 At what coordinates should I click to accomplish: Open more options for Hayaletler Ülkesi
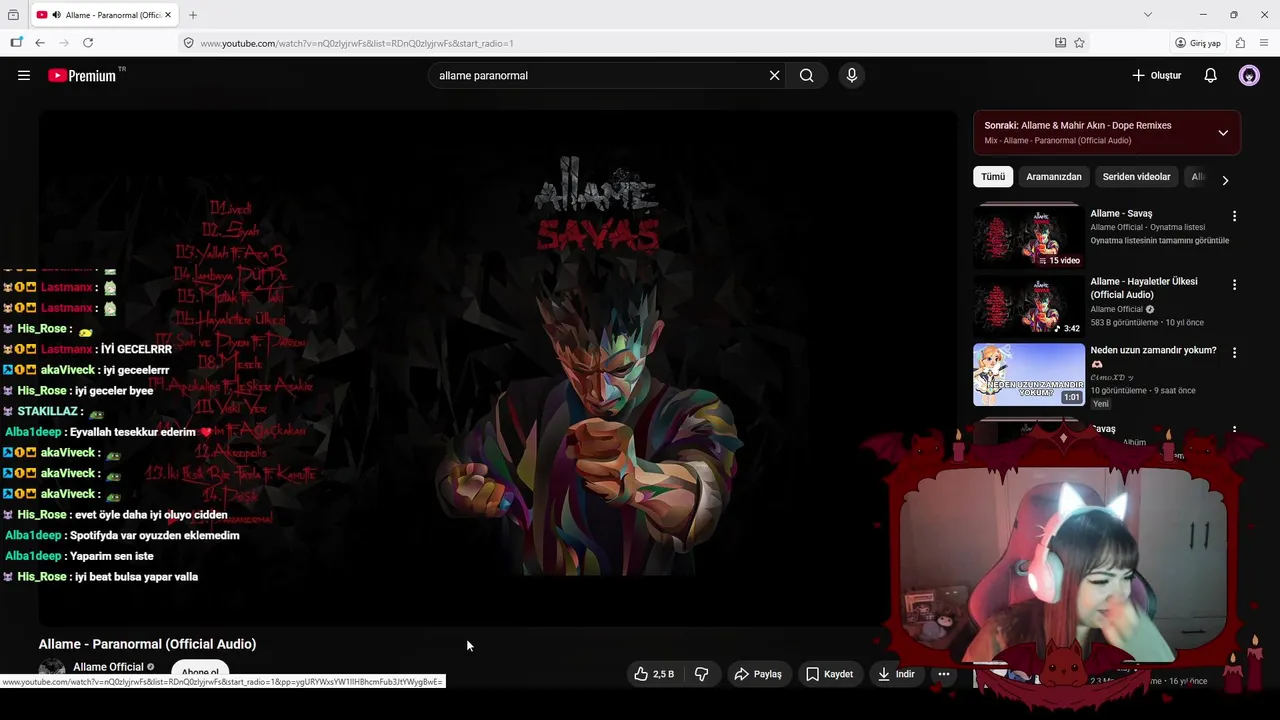pyautogui.click(x=1234, y=285)
